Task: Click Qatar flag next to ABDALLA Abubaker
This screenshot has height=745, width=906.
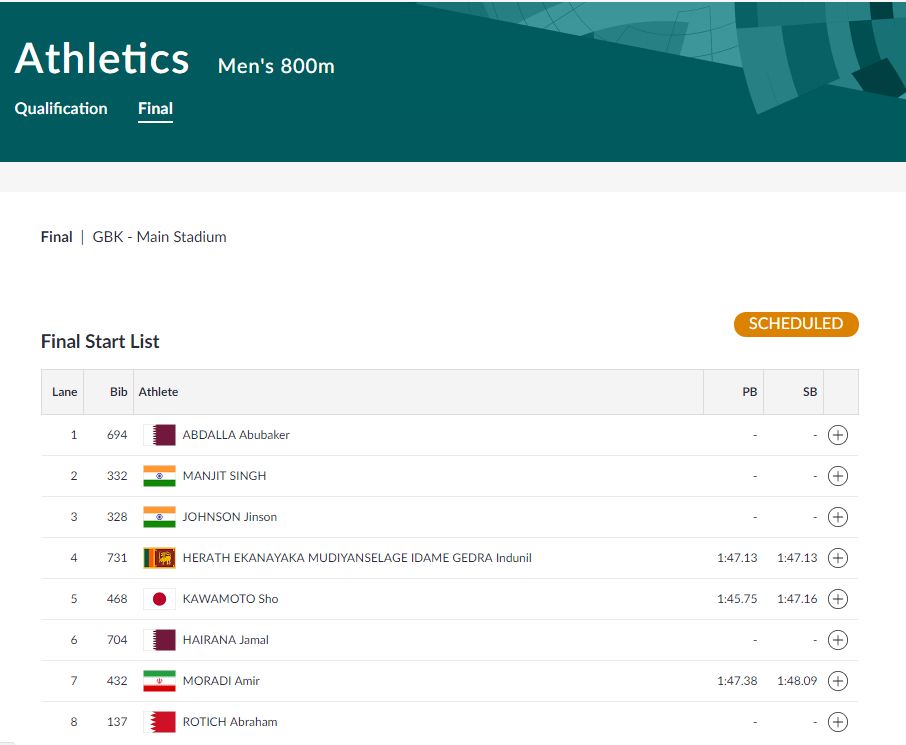Action: tap(159, 435)
